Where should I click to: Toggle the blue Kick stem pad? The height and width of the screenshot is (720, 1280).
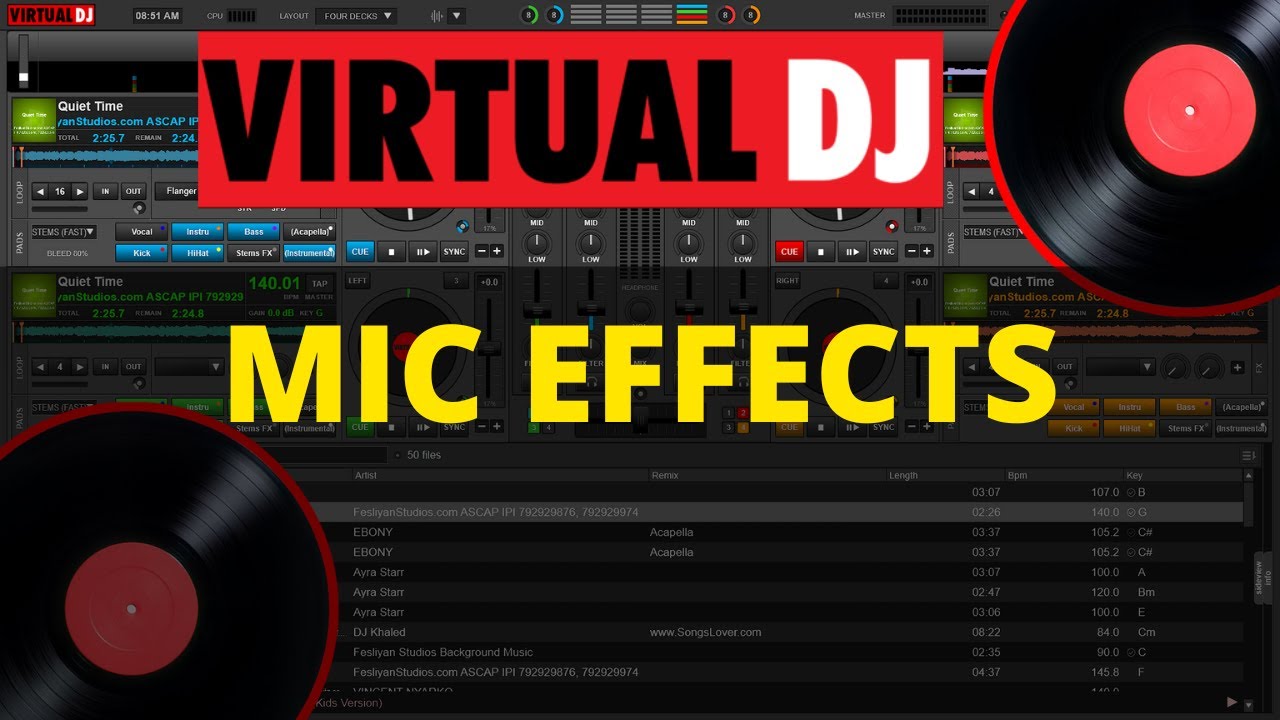[142, 253]
